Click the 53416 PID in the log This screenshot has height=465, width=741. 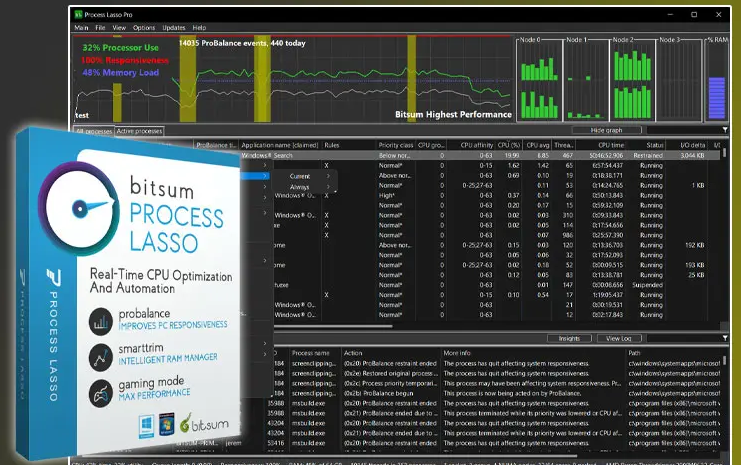[x=276, y=443]
